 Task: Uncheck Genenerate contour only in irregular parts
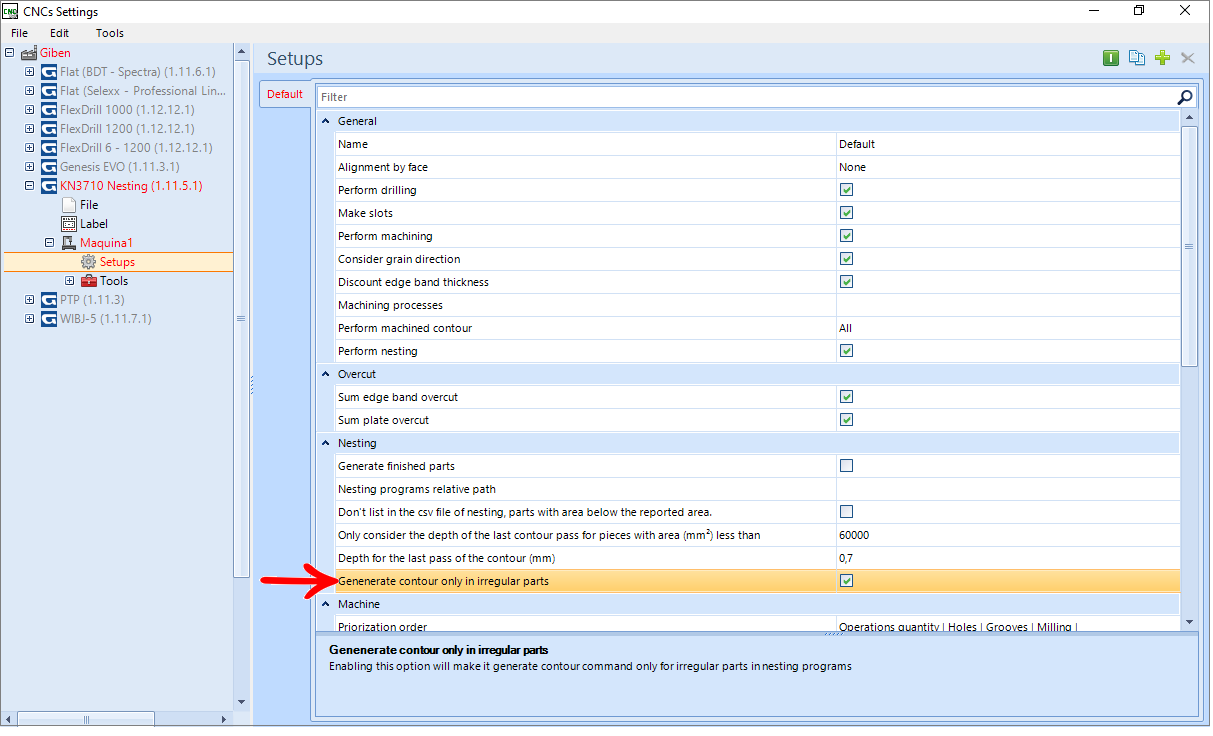tap(846, 581)
